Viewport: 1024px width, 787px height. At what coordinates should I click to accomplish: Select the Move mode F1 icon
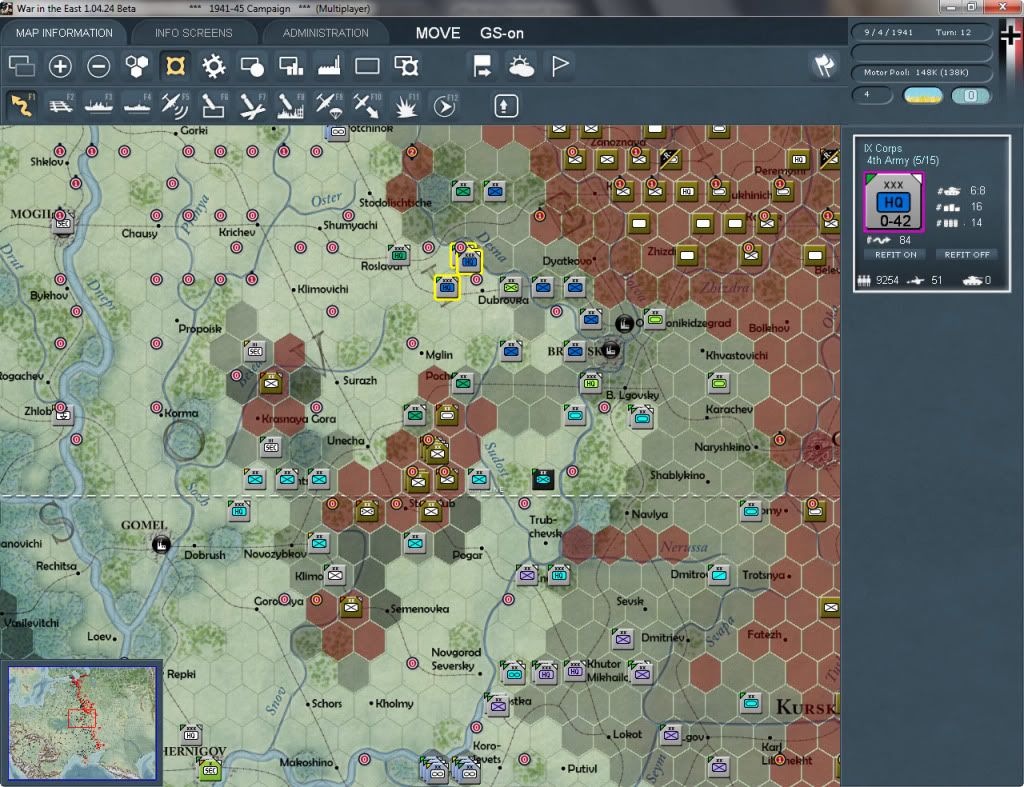[22, 105]
